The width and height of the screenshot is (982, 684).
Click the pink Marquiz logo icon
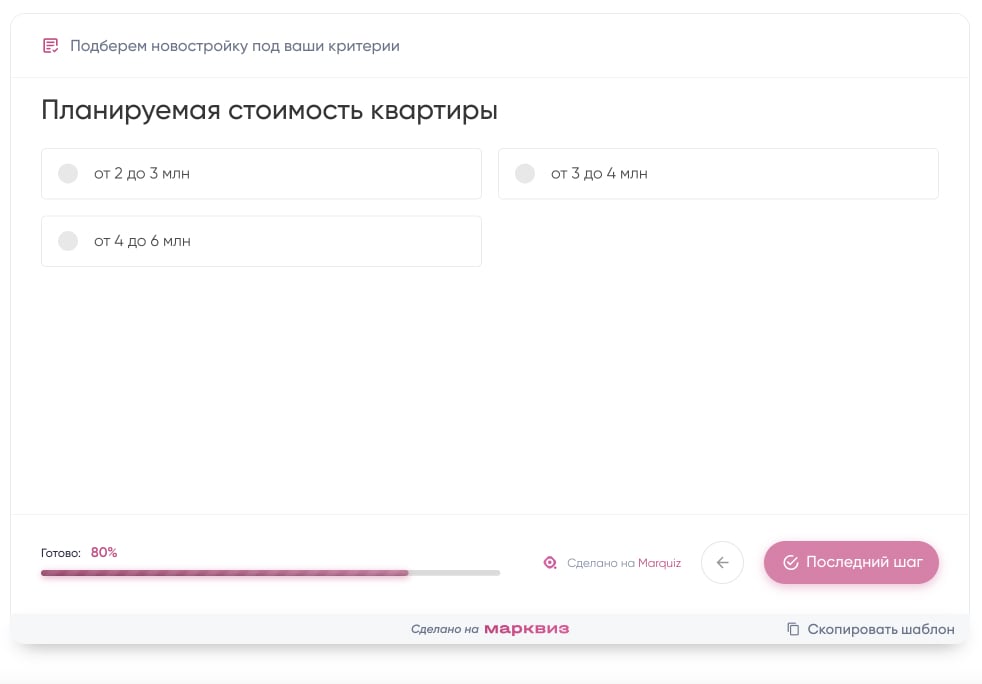click(549, 563)
